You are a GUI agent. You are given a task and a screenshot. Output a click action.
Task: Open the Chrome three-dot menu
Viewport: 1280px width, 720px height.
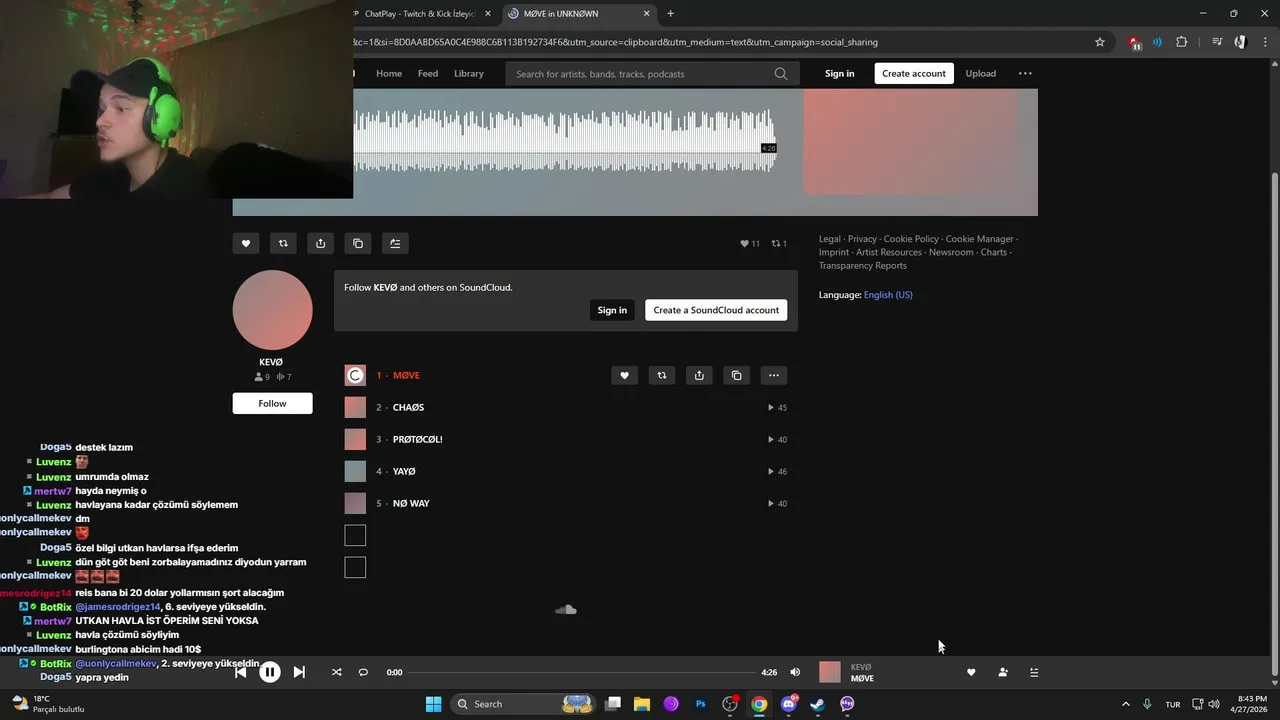(x=1264, y=42)
